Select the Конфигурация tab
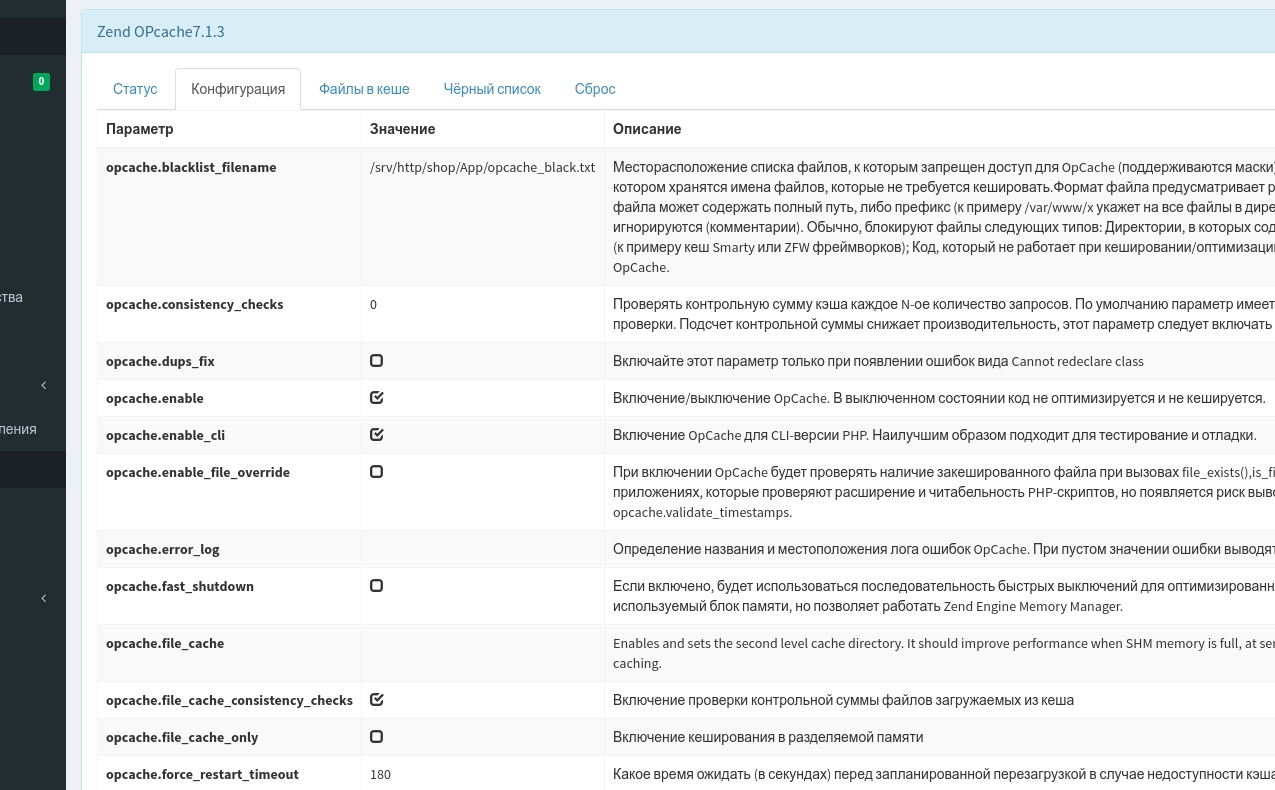Image resolution: width=1275 pixels, height=790 pixels. pos(238,89)
